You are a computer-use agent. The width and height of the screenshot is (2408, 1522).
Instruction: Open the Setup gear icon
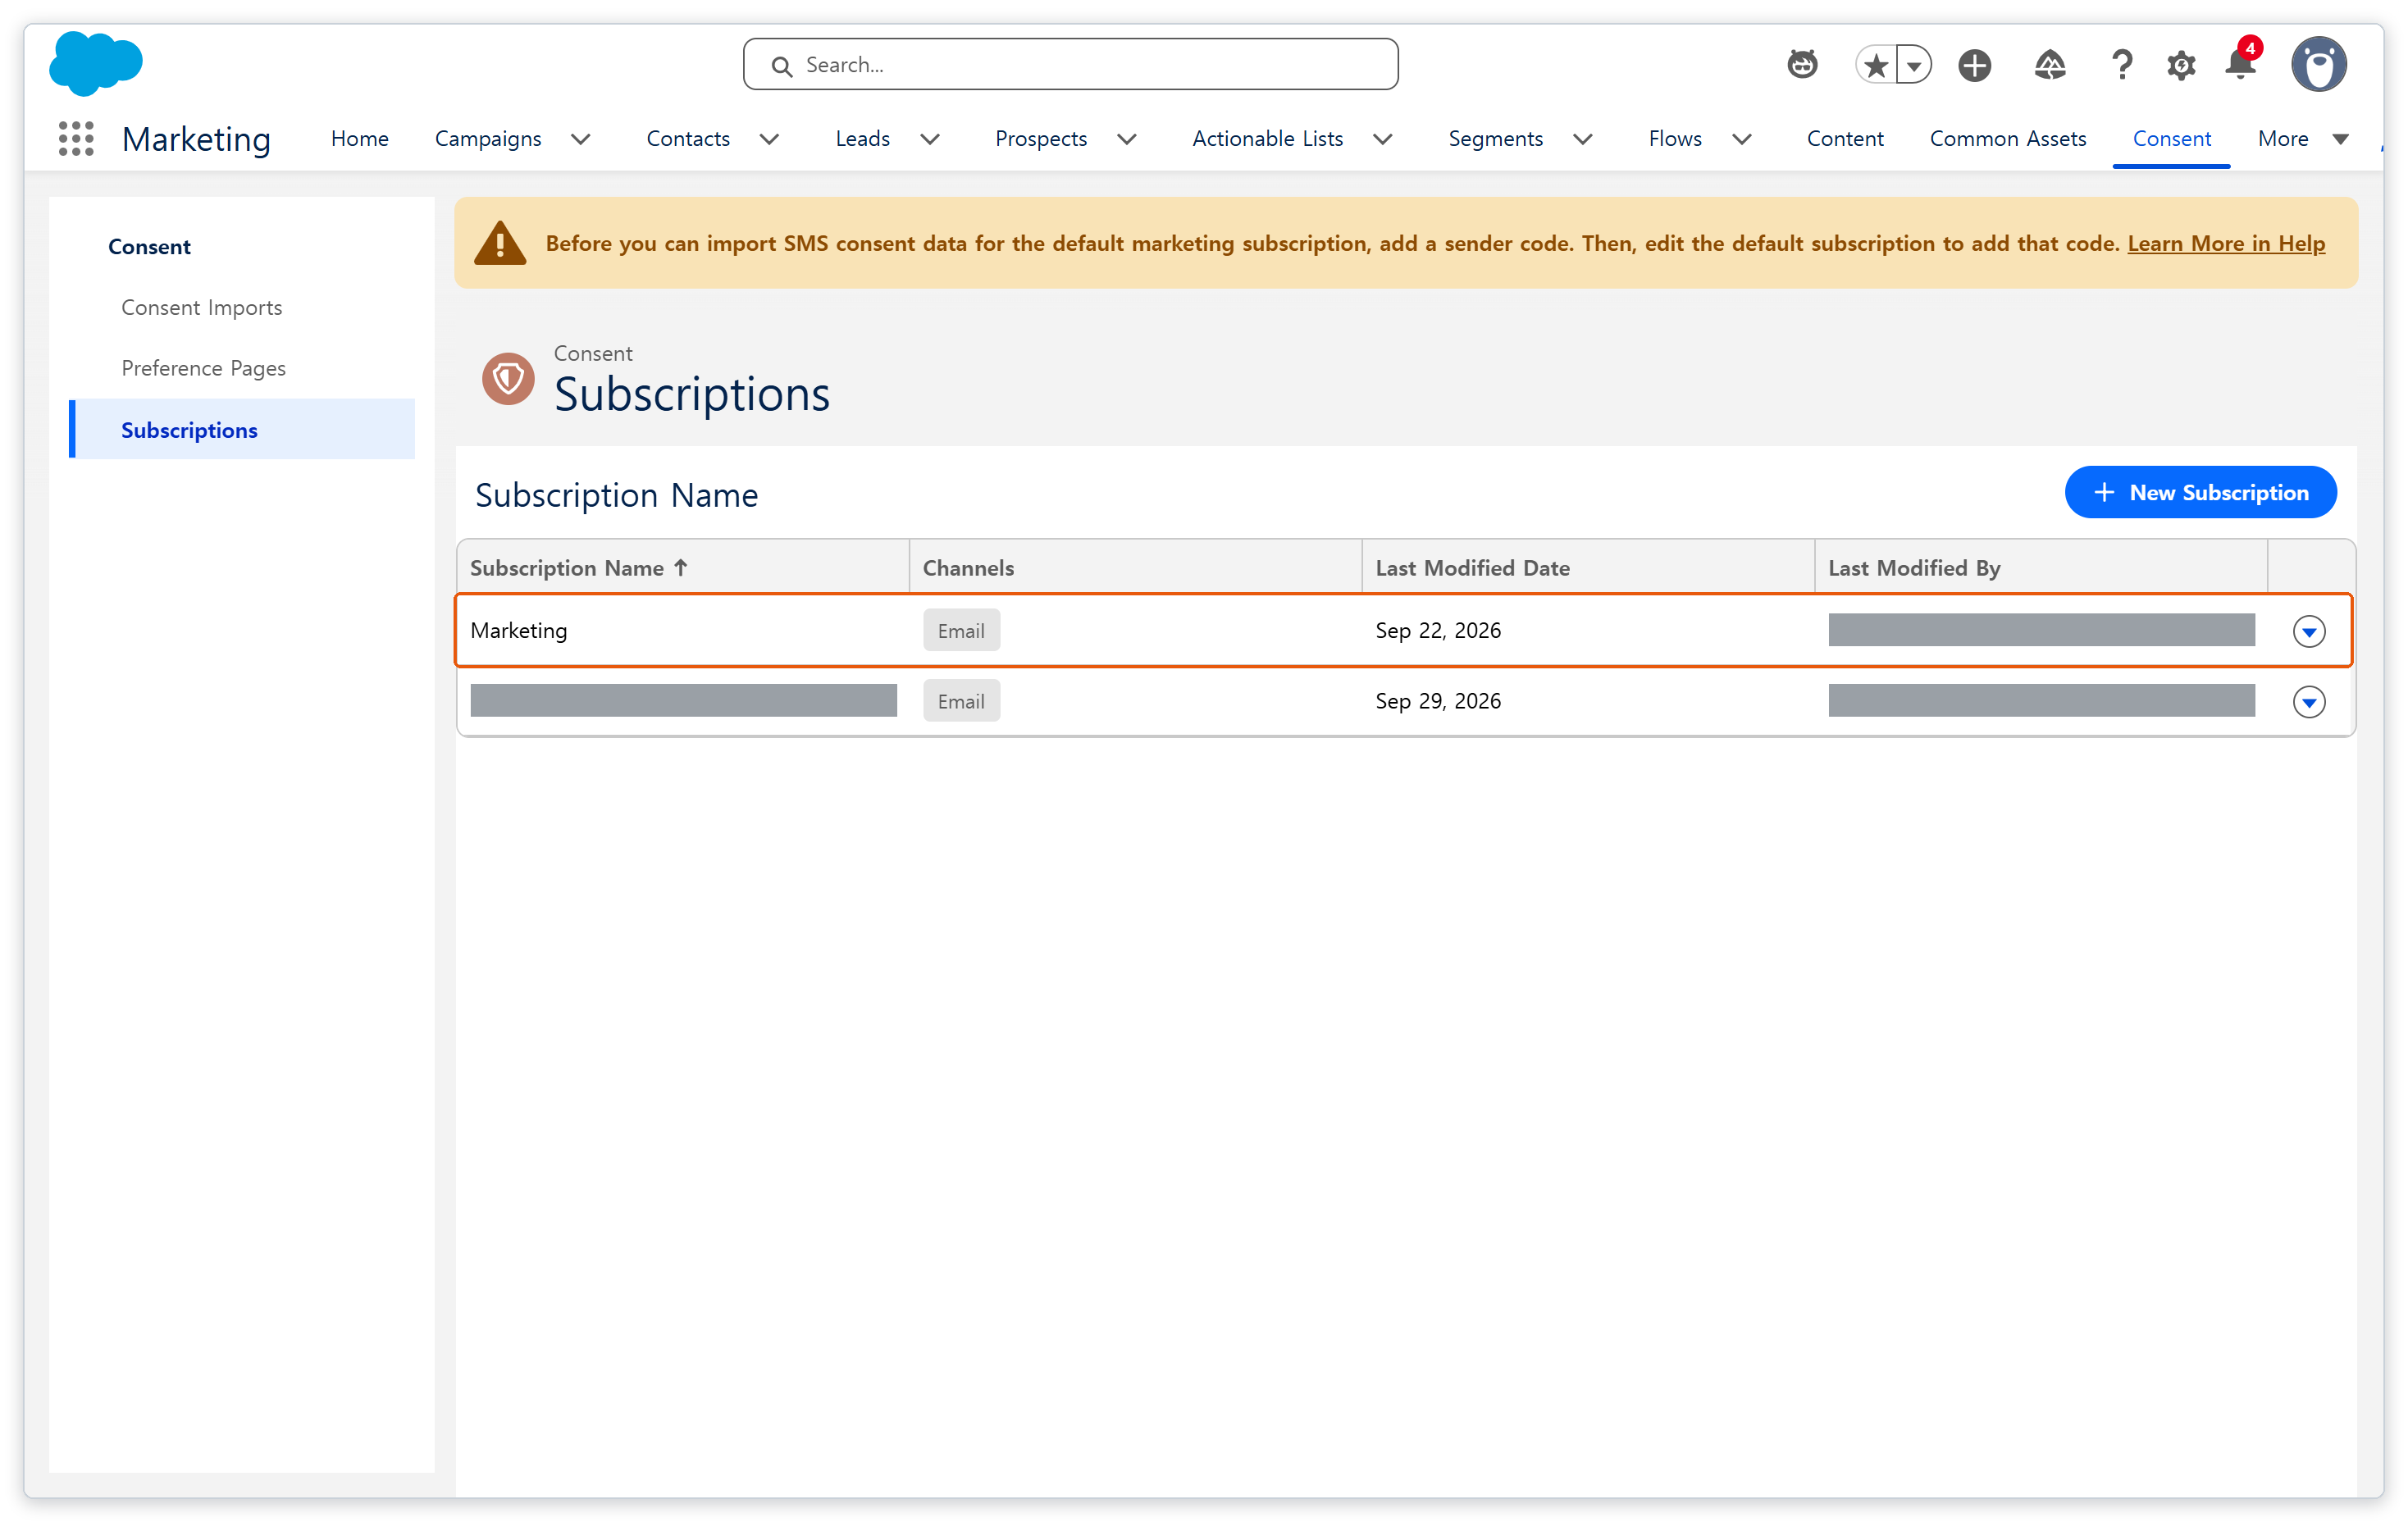[2181, 66]
